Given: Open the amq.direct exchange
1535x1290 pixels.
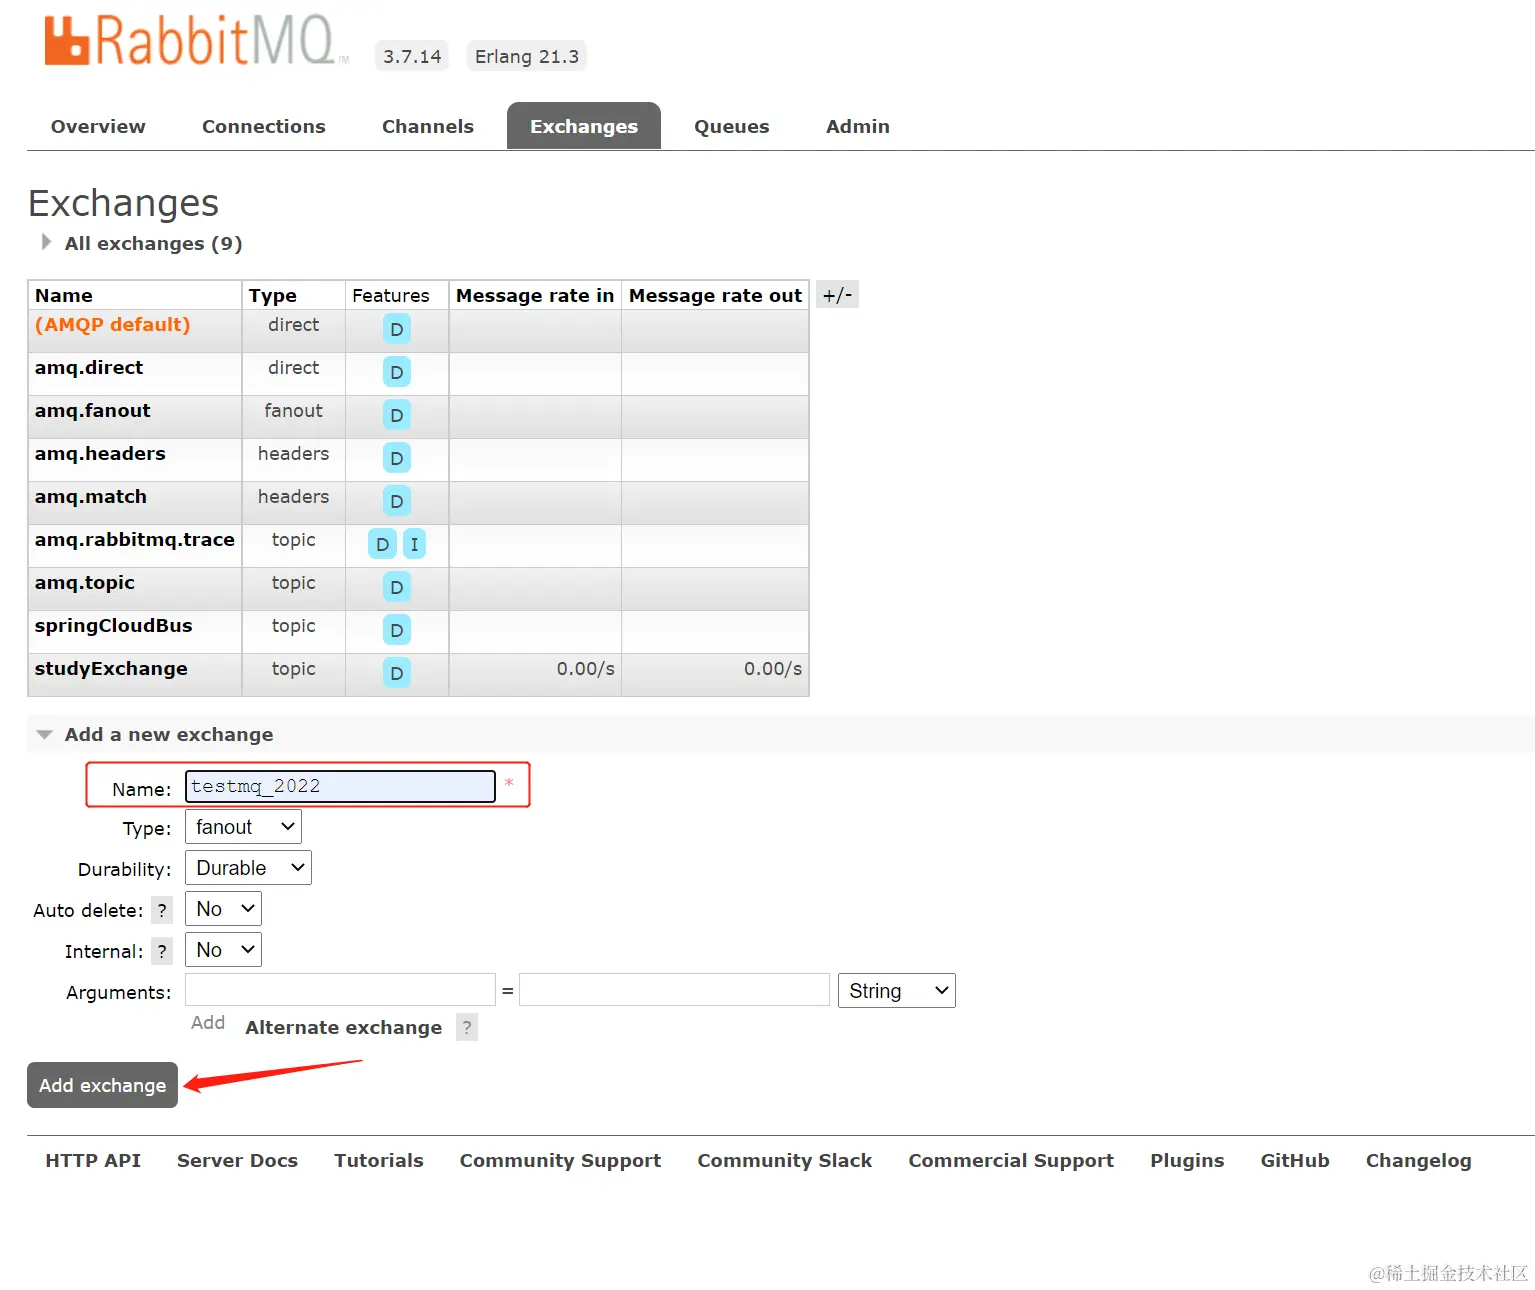Looking at the screenshot, I should click(x=89, y=368).
